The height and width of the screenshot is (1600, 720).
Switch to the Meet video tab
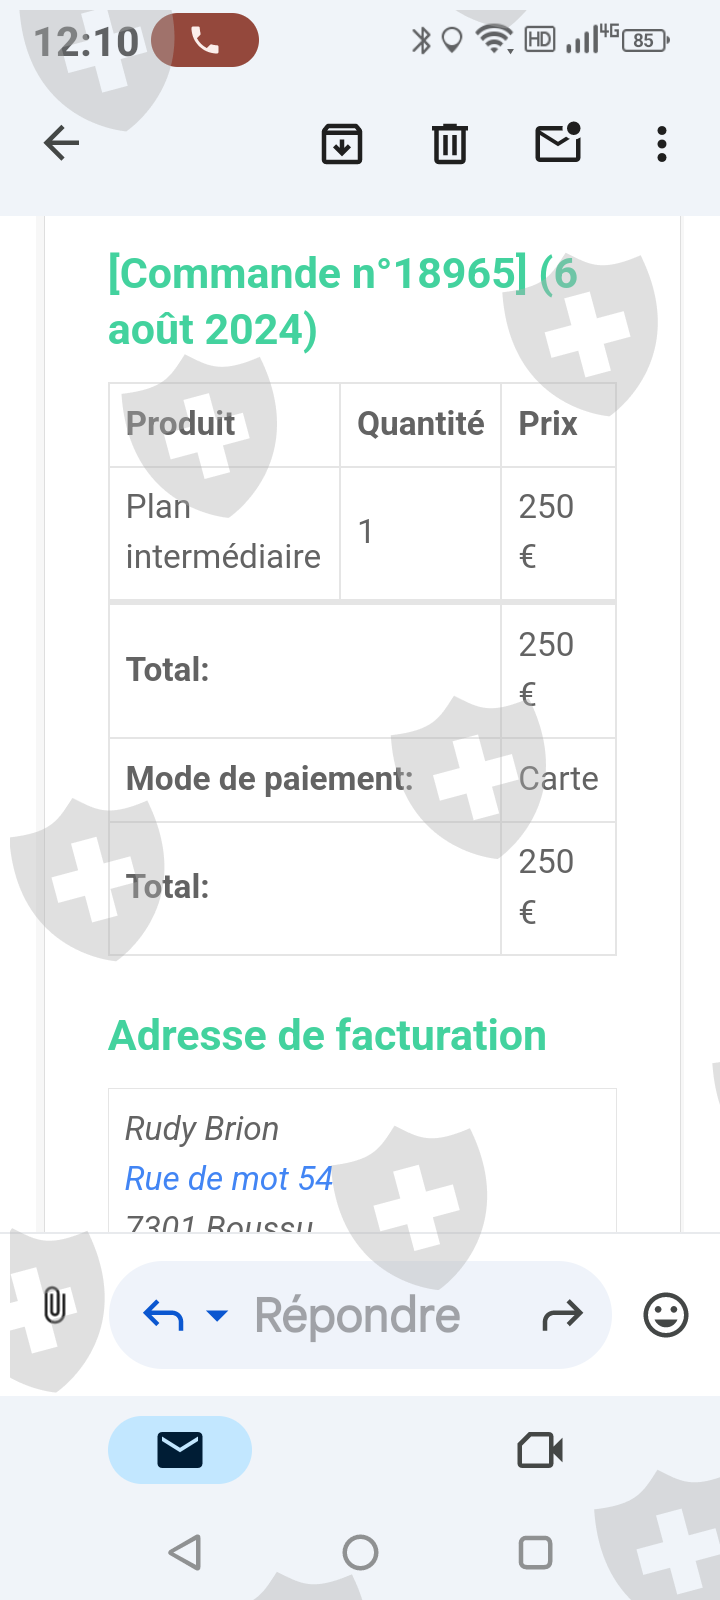(x=540, y=1450)
